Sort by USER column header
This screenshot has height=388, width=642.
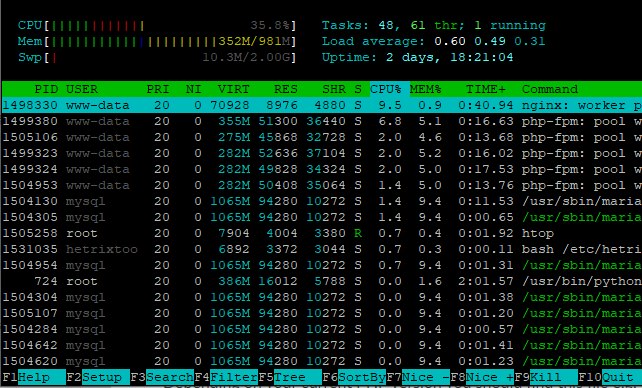click(82, 89)
